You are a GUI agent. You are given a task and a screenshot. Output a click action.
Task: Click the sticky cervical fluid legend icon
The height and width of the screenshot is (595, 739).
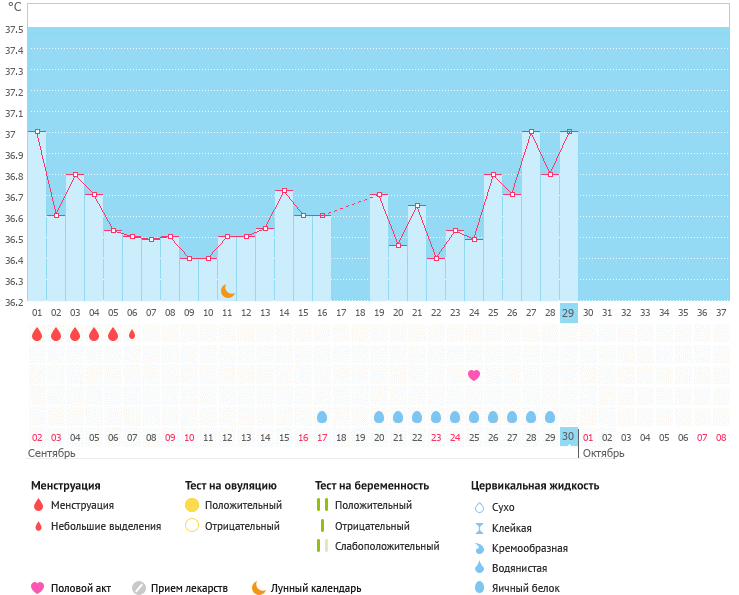point(479,528)
